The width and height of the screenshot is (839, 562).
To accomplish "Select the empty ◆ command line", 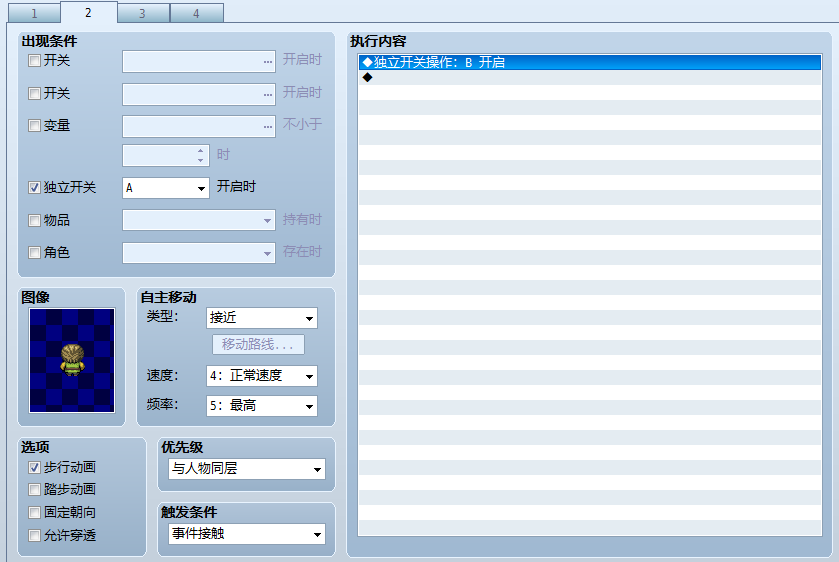I will point(590,78).
